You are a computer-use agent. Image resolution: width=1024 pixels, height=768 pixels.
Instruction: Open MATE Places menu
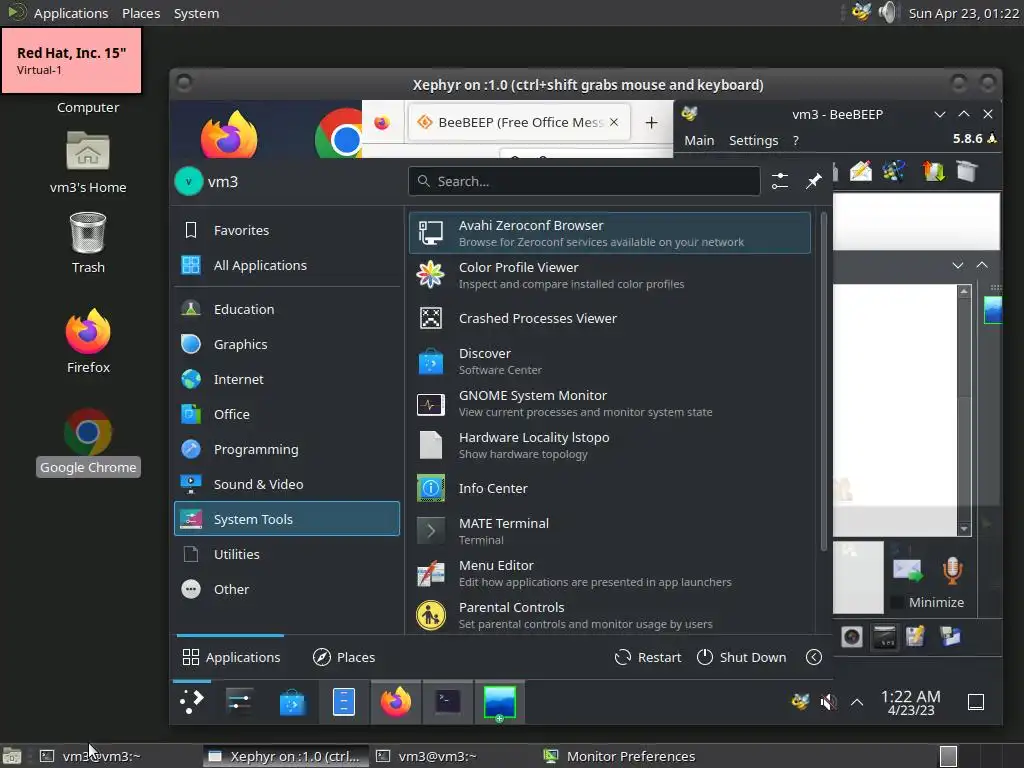[141, 13]
